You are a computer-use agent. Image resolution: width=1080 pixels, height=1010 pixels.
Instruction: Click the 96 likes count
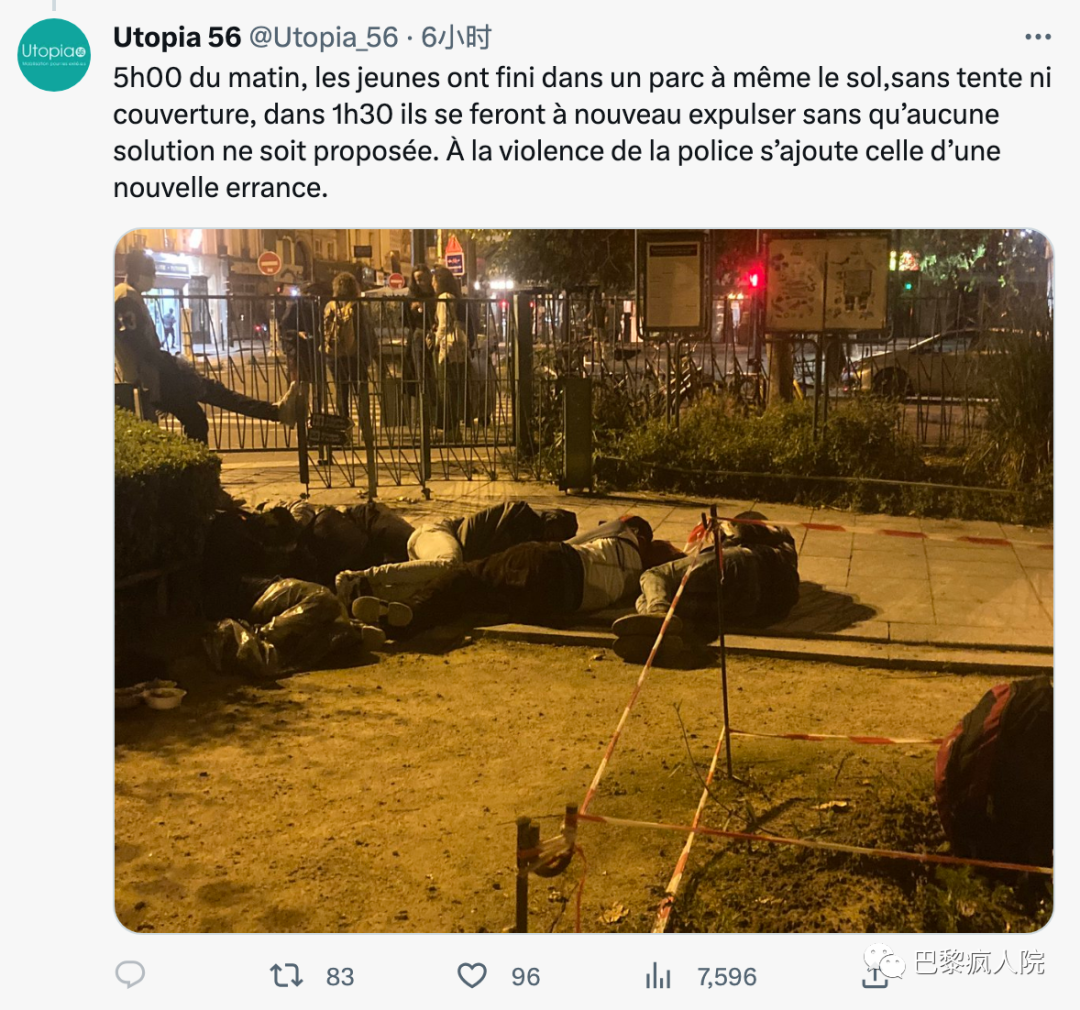(526, 977)
